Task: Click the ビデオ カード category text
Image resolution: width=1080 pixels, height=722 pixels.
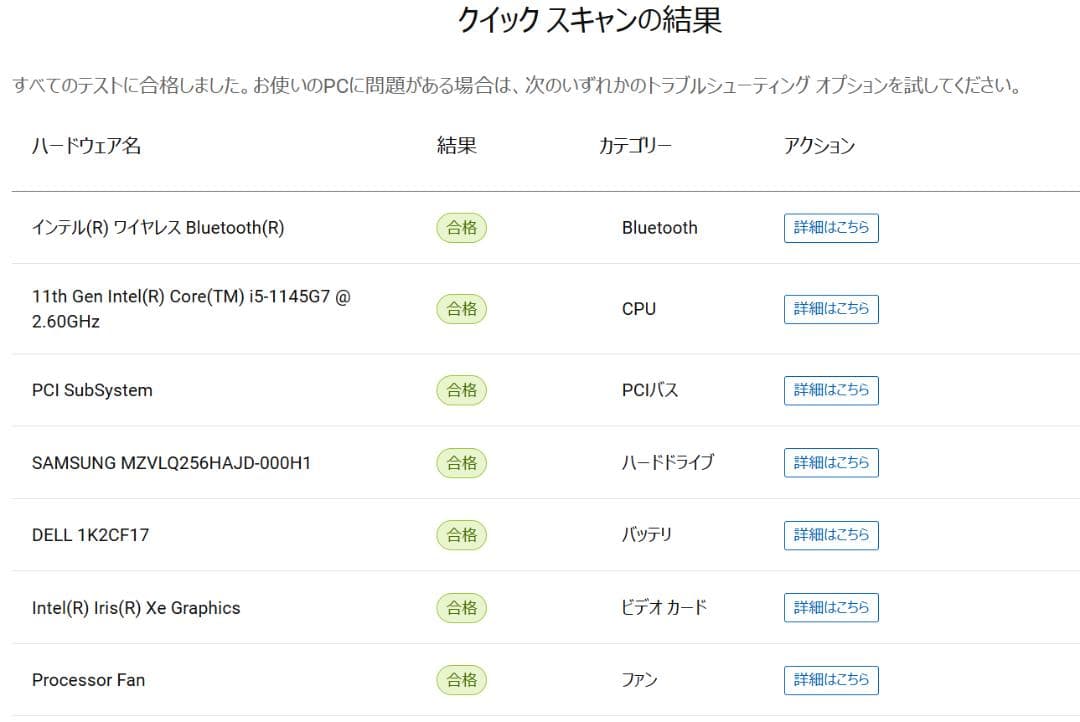Action: point(664,608)
